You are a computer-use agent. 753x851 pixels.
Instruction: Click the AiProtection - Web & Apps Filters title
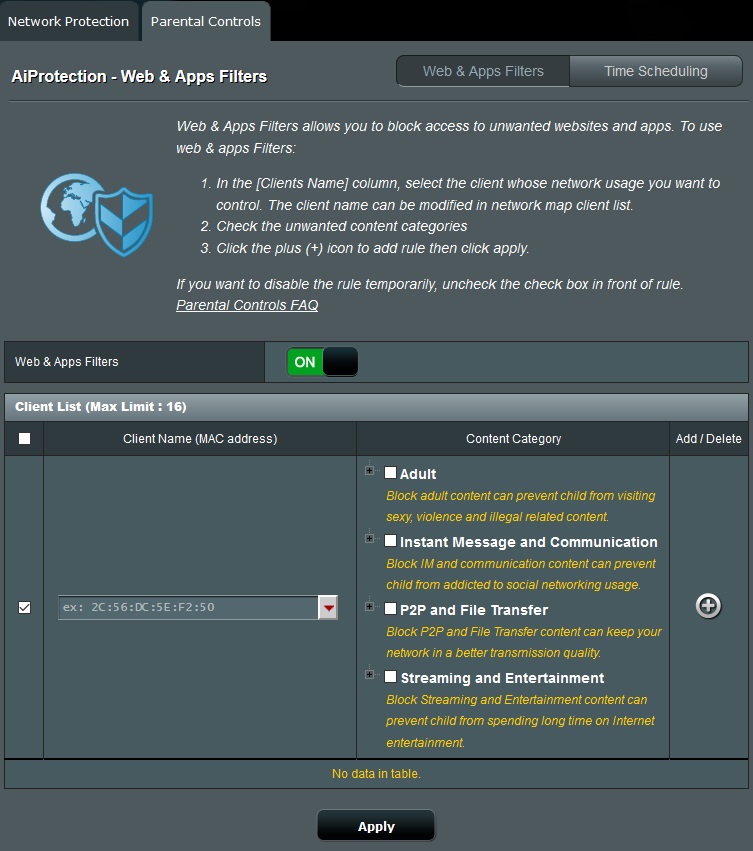click(140, 77)
